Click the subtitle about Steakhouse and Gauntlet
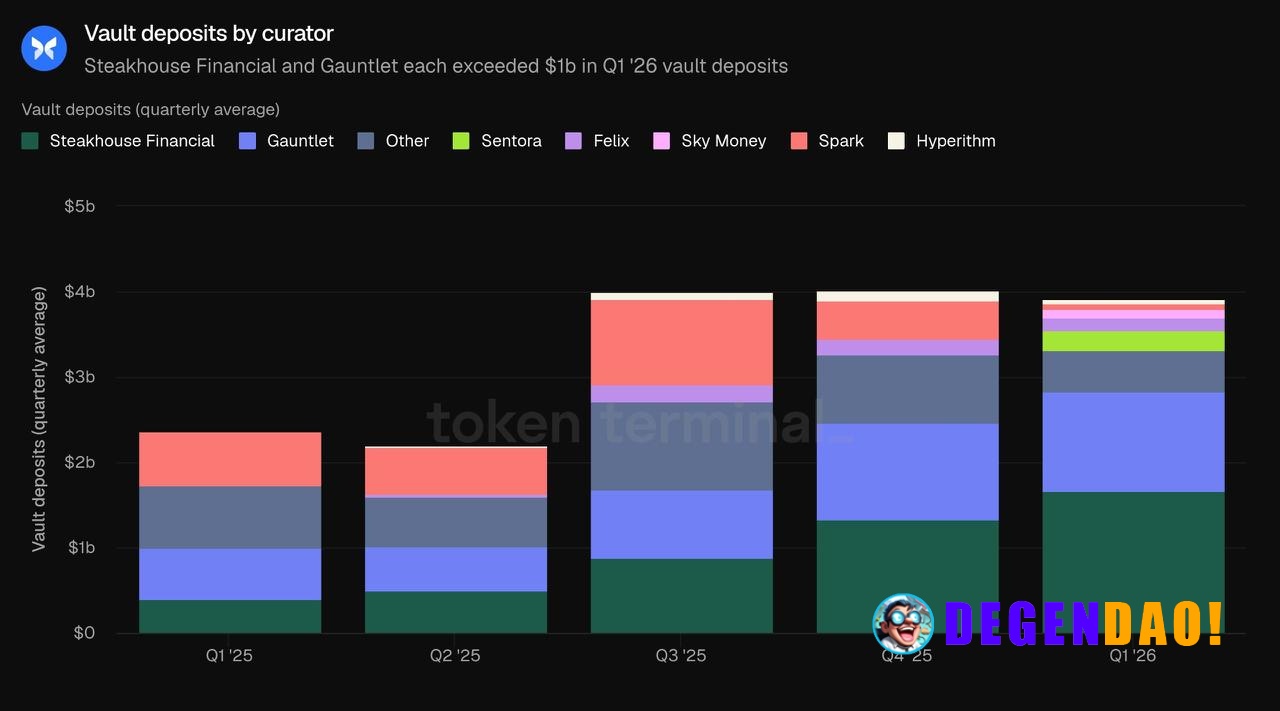Viewport: 1280px width, 711px height. pos(436,66)
